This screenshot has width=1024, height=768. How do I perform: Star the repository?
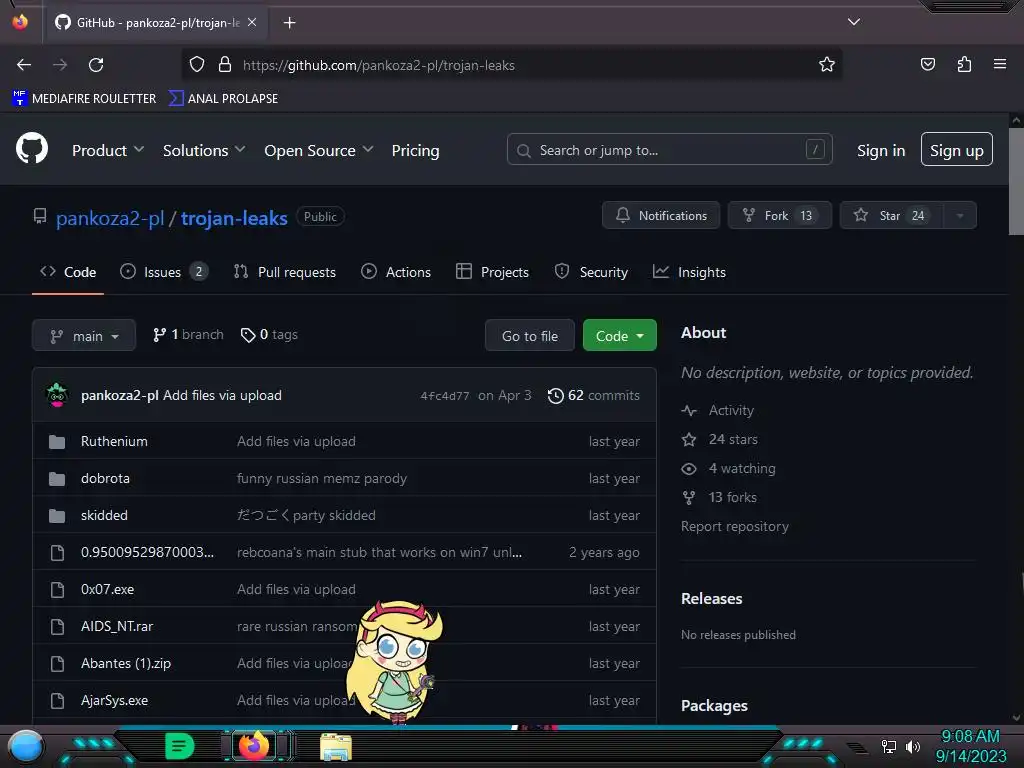(x=891, y=215)
